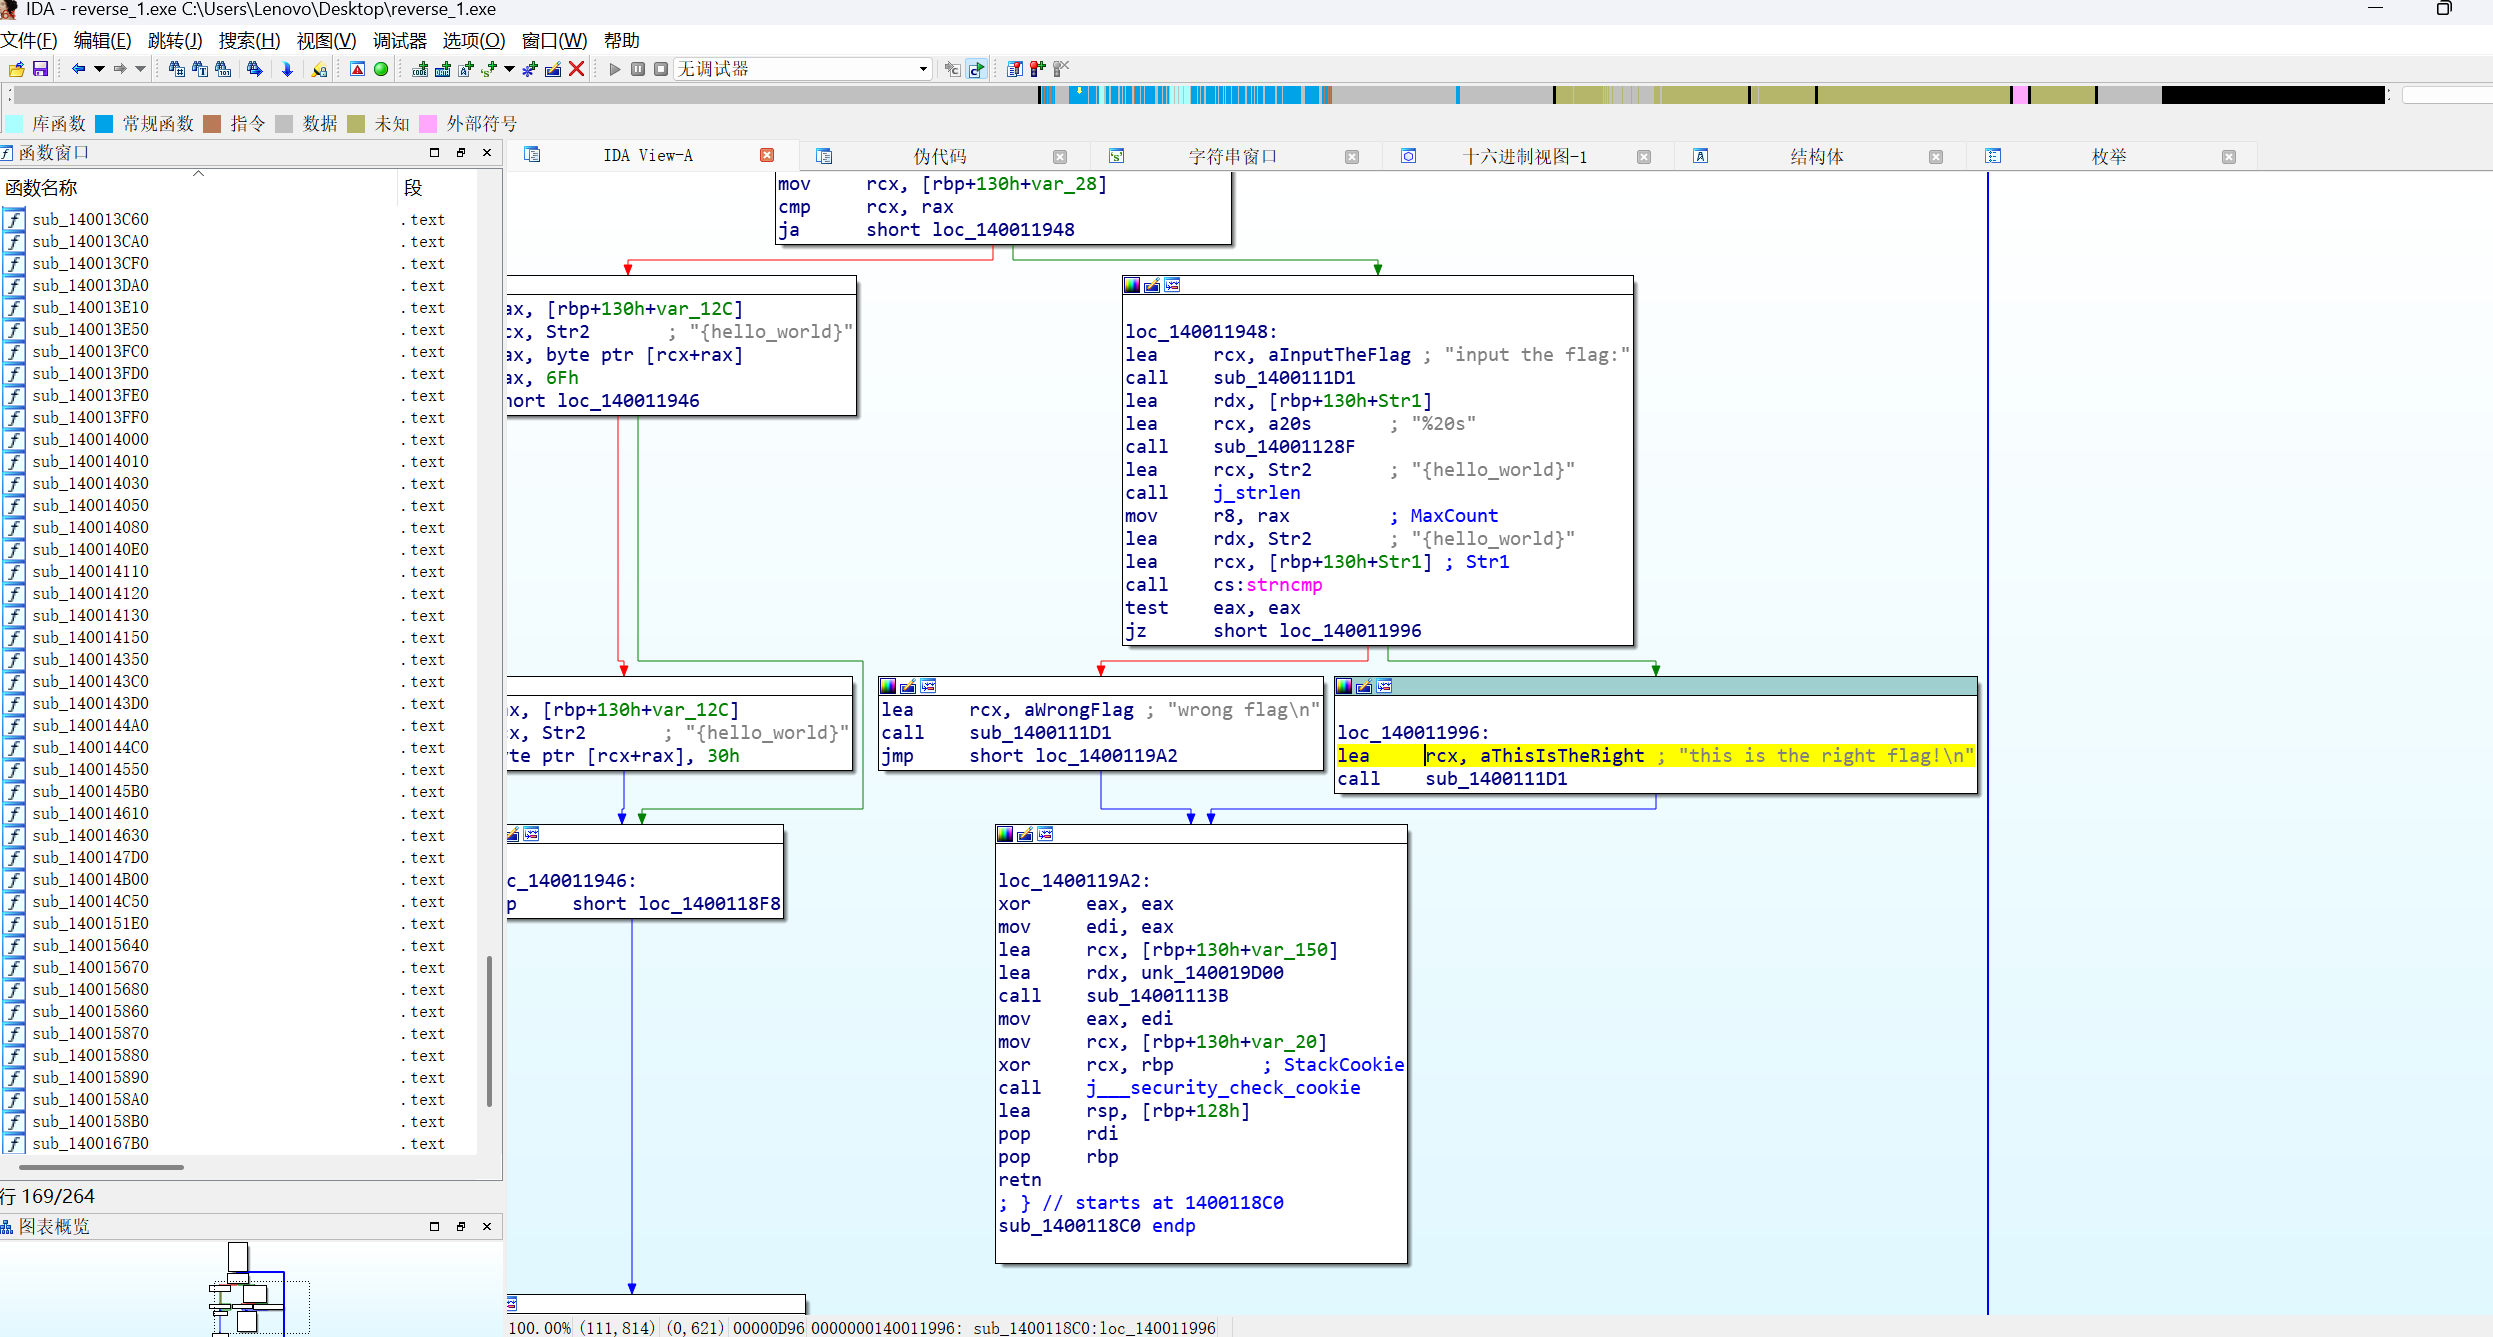Screen dimensions: 2493x1337
Task: Select sub_140014000 in the functions list
Action: (90, 440)
